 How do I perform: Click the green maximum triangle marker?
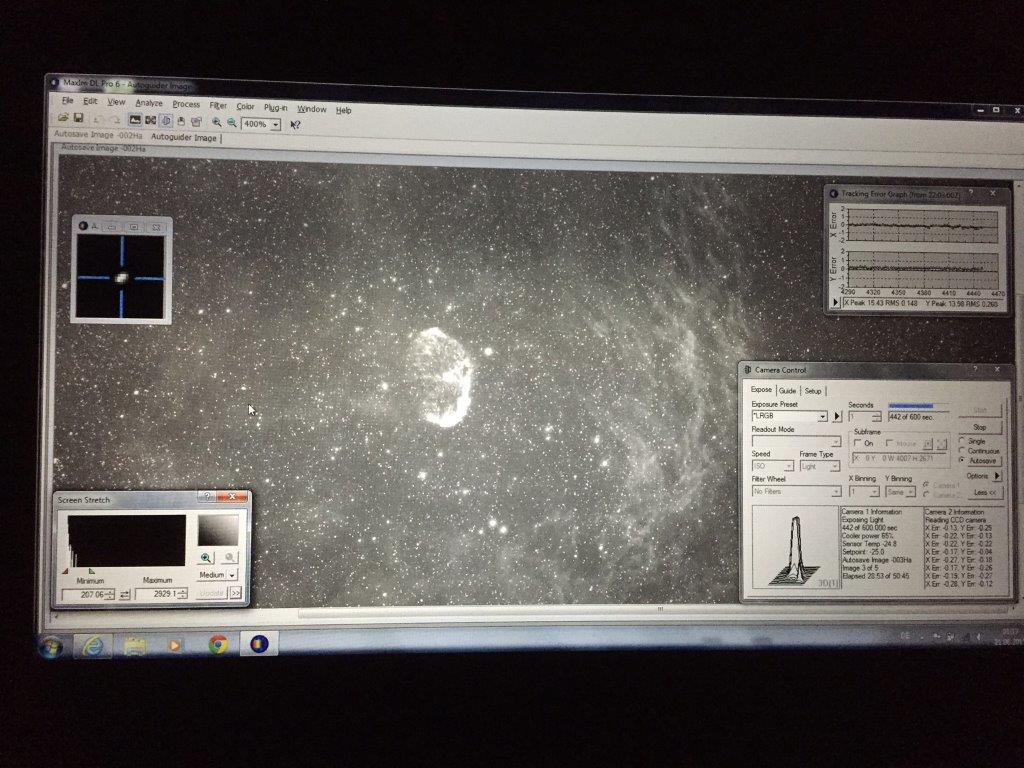tap(91, 571)
